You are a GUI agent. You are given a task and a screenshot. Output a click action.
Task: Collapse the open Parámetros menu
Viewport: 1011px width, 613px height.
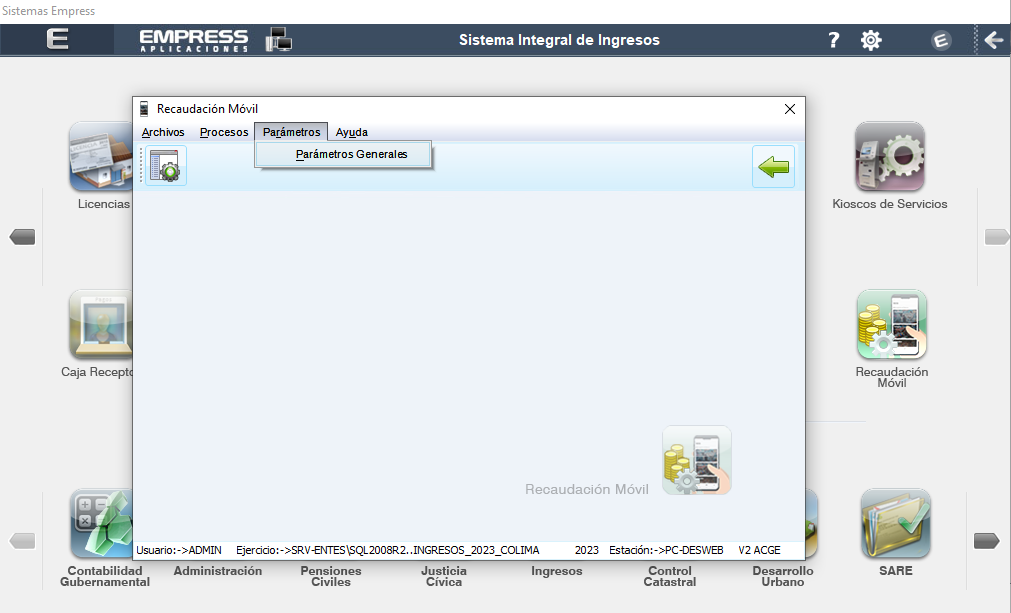tap(291, 132)
